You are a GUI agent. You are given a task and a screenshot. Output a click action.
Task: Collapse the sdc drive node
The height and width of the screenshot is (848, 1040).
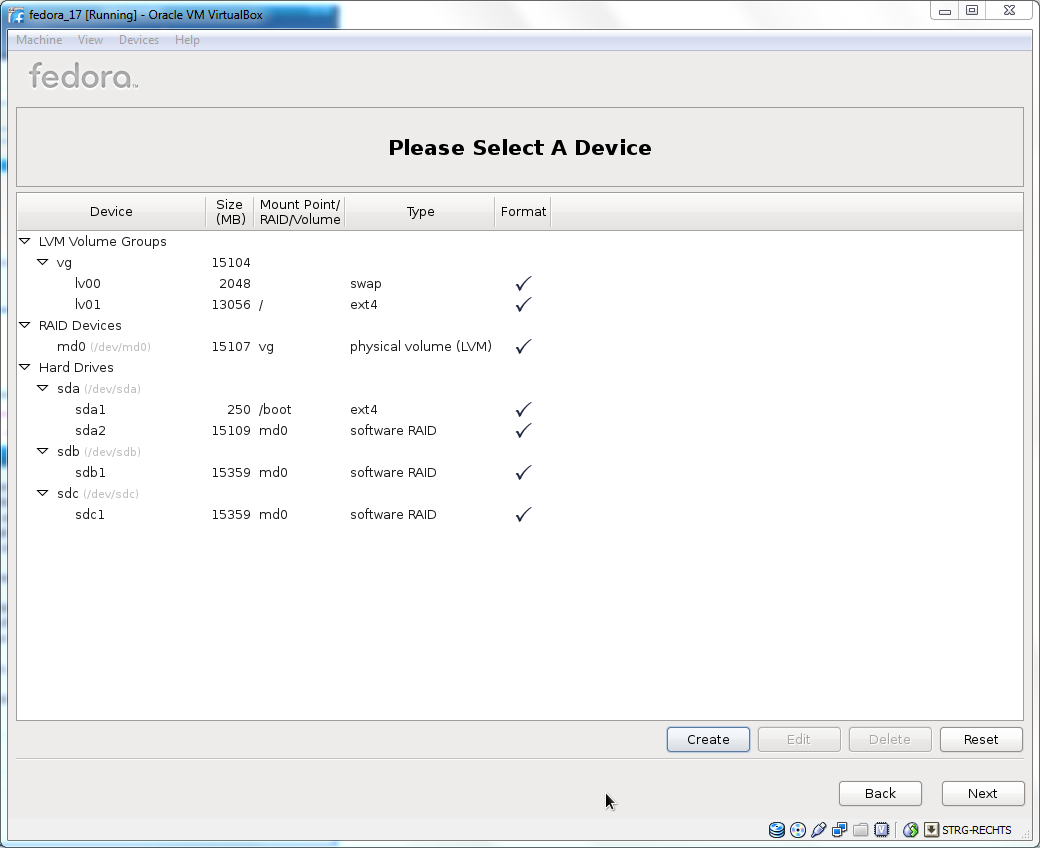click(43, 493)
